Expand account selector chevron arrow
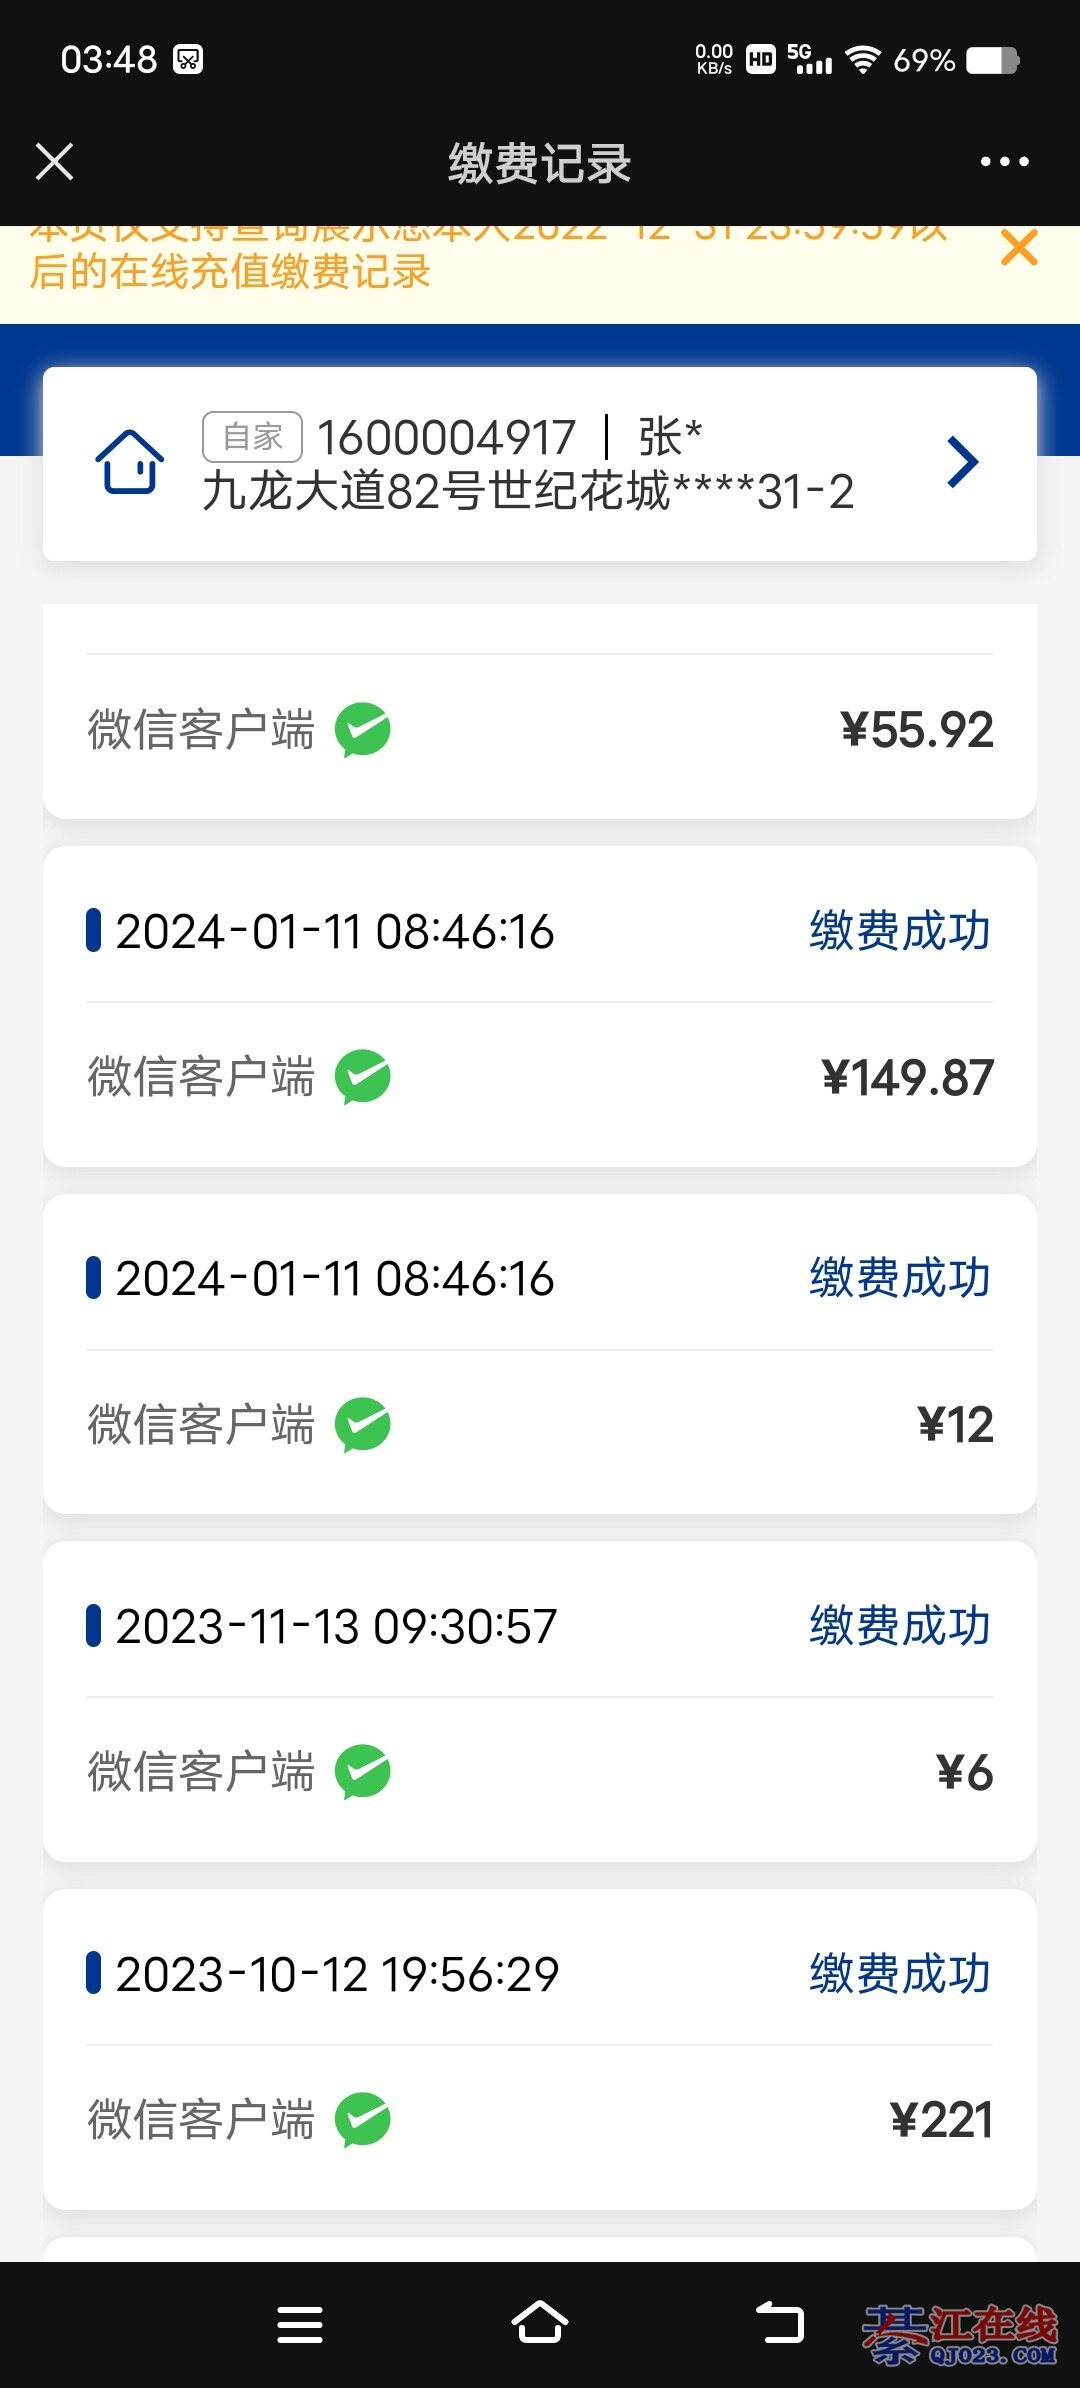1080x2388 pixels. pos(962,462)
